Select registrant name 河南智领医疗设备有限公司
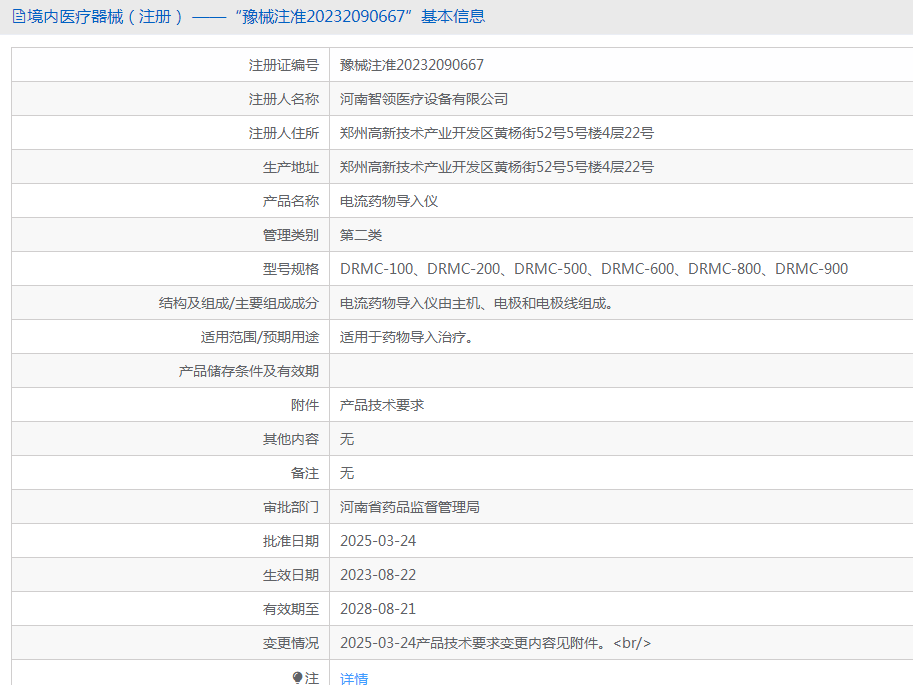This screenshot has height=685, width=913. 424,99
